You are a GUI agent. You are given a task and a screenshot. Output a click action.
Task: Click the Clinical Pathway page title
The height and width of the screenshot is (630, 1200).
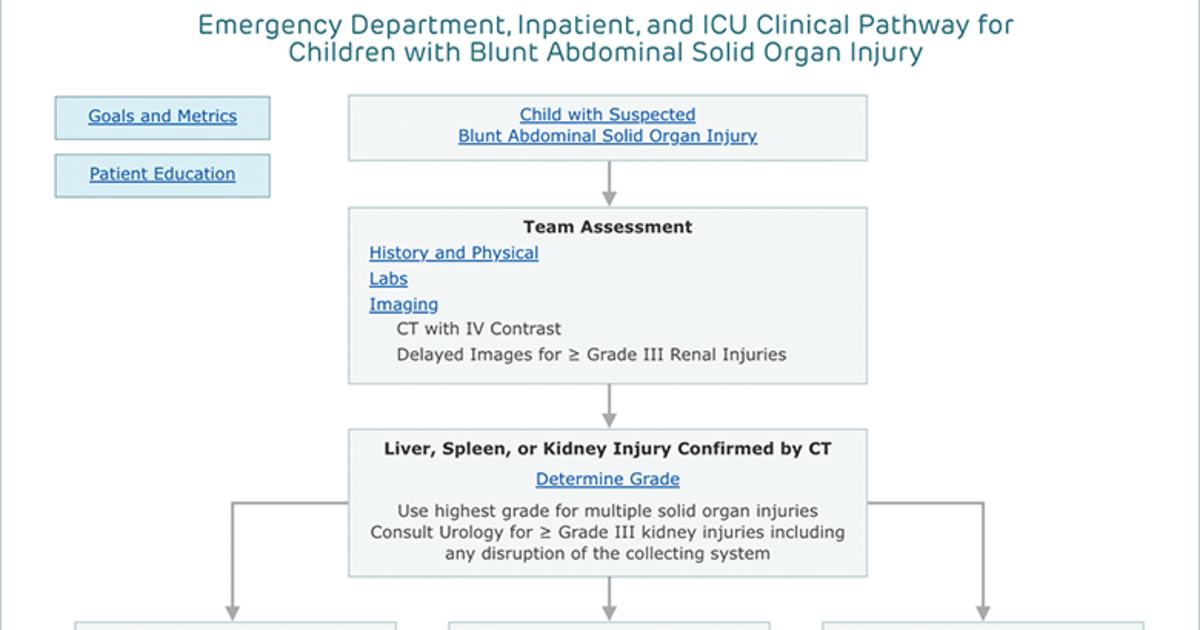point(606,38)
